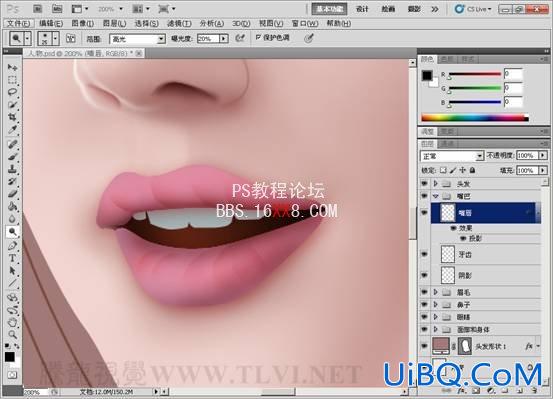553x399 pixels.
Task: Select the Lasso tool
Action: point(12,92)
